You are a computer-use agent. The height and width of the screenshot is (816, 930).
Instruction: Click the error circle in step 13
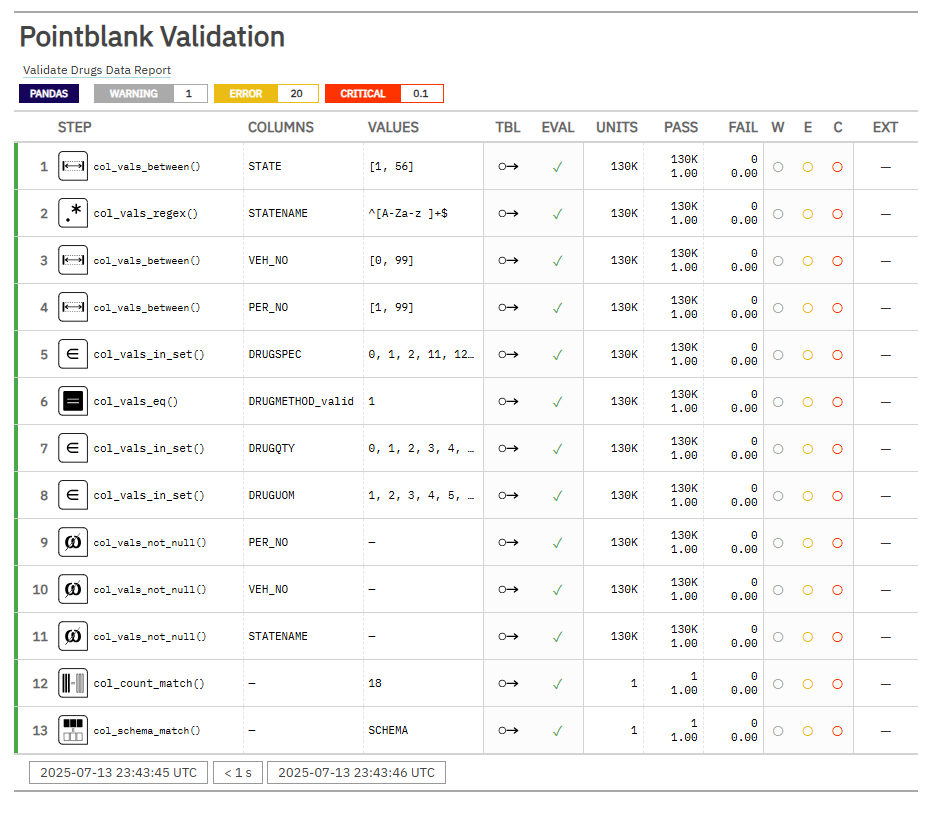pyautogui.click(x=808, y=731)
